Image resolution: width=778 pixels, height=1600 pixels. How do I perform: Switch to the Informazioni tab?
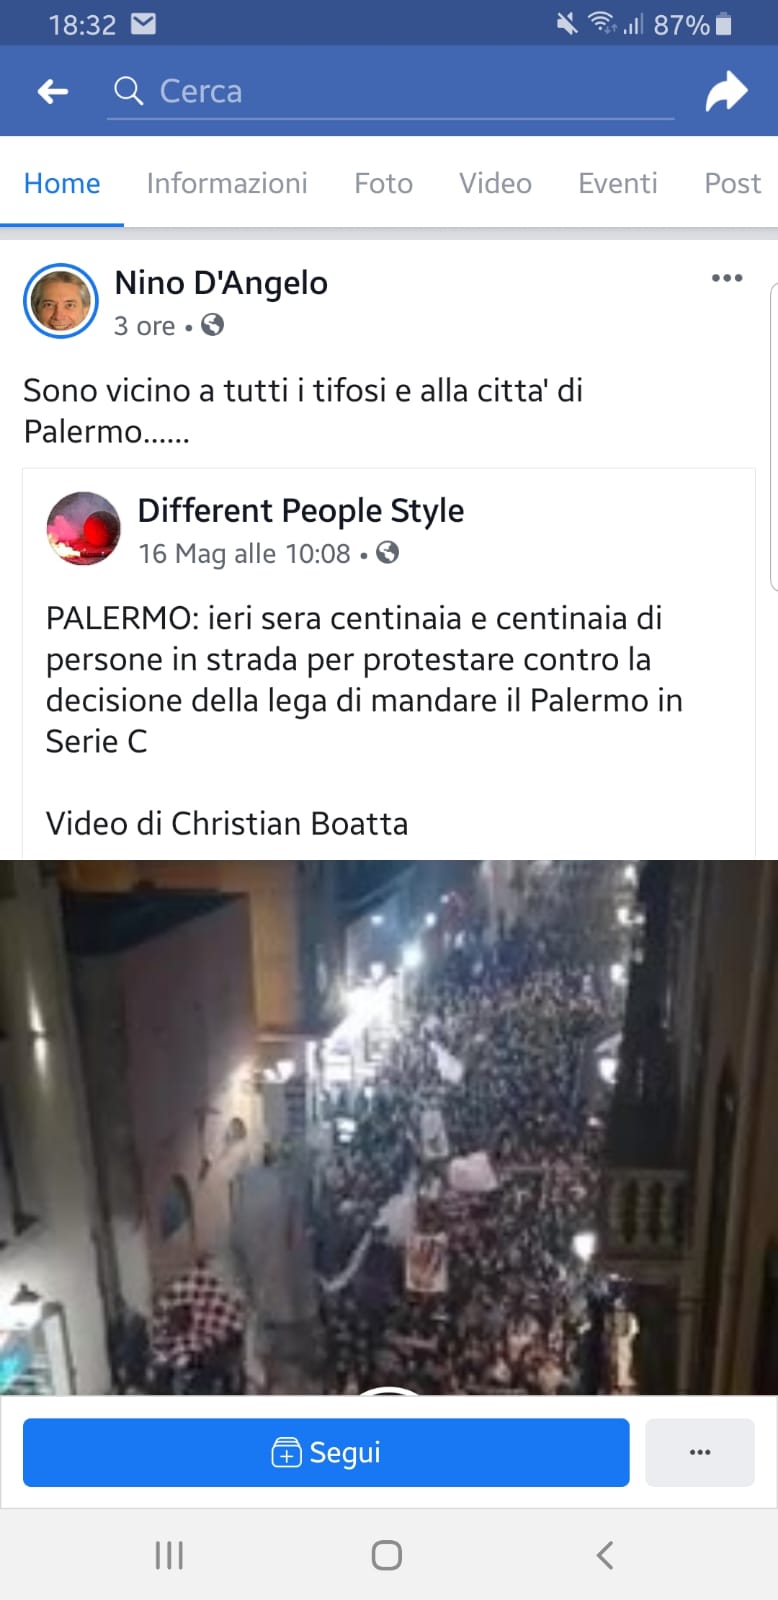click(227, 183)
